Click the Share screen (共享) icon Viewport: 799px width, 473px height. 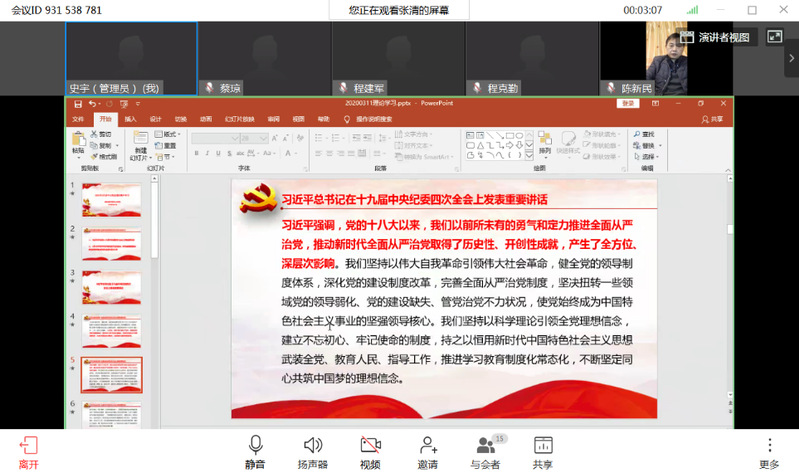543,445
